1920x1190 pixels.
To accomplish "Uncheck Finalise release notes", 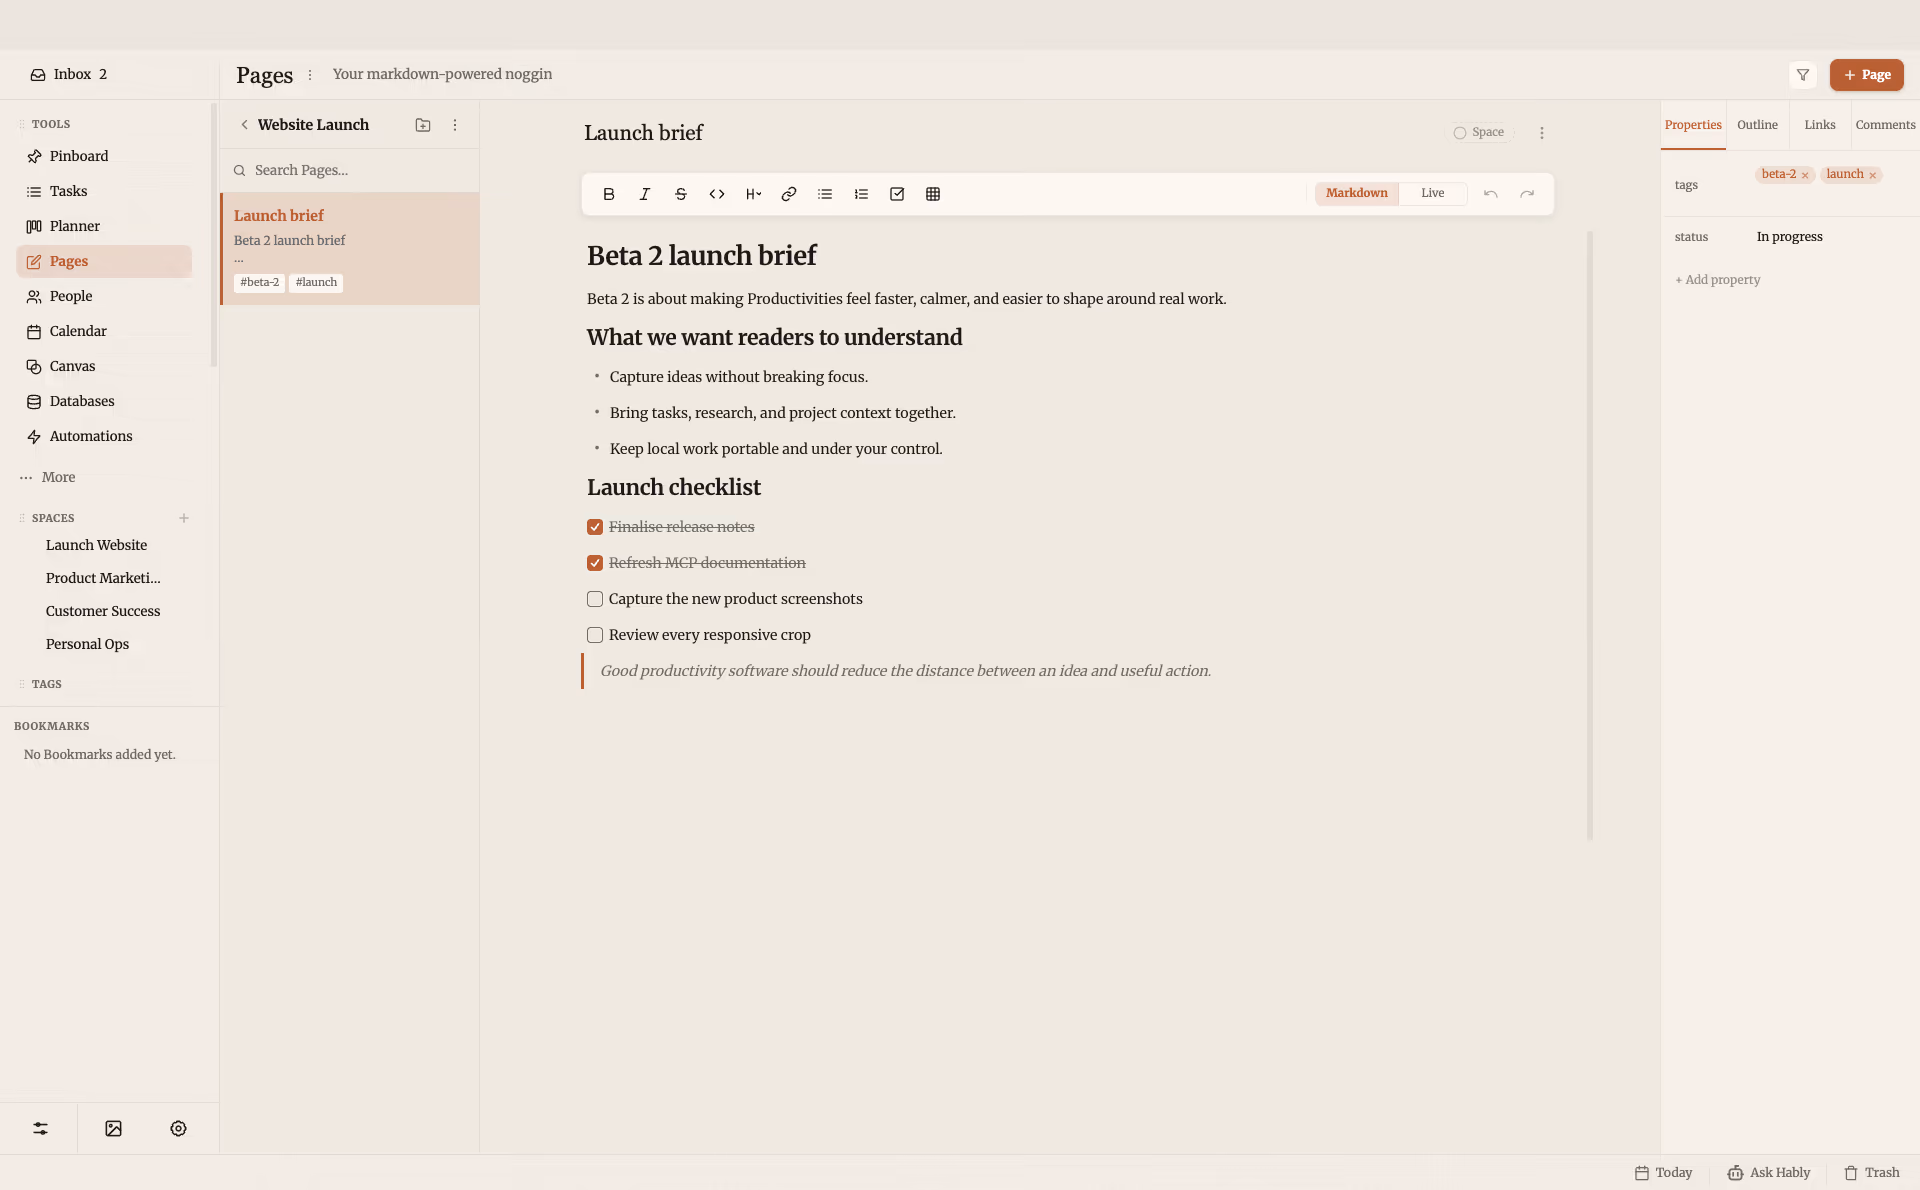I will 595,527.
